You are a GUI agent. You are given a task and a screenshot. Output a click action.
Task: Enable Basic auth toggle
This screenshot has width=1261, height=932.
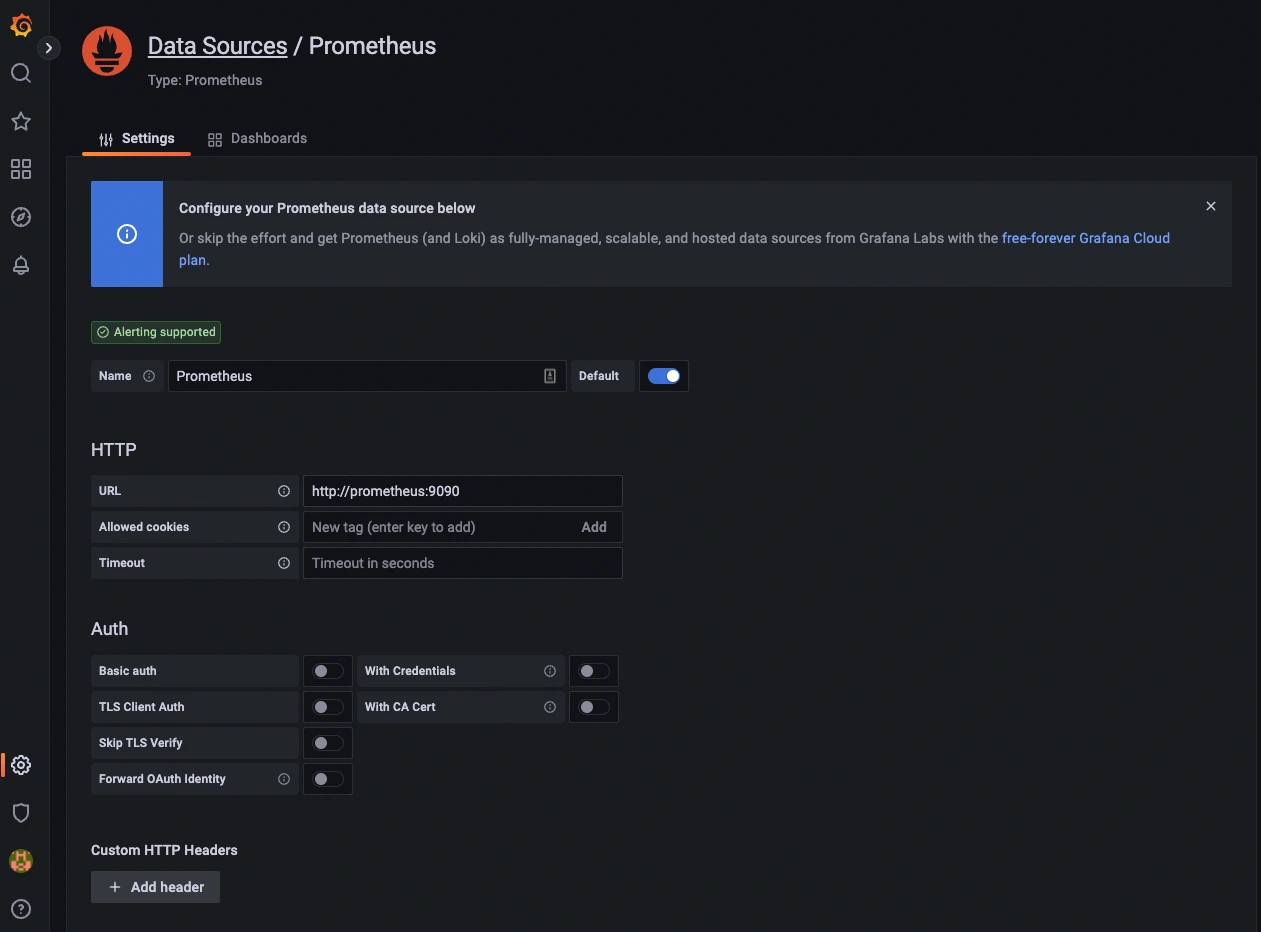click(x=328, y=671)
